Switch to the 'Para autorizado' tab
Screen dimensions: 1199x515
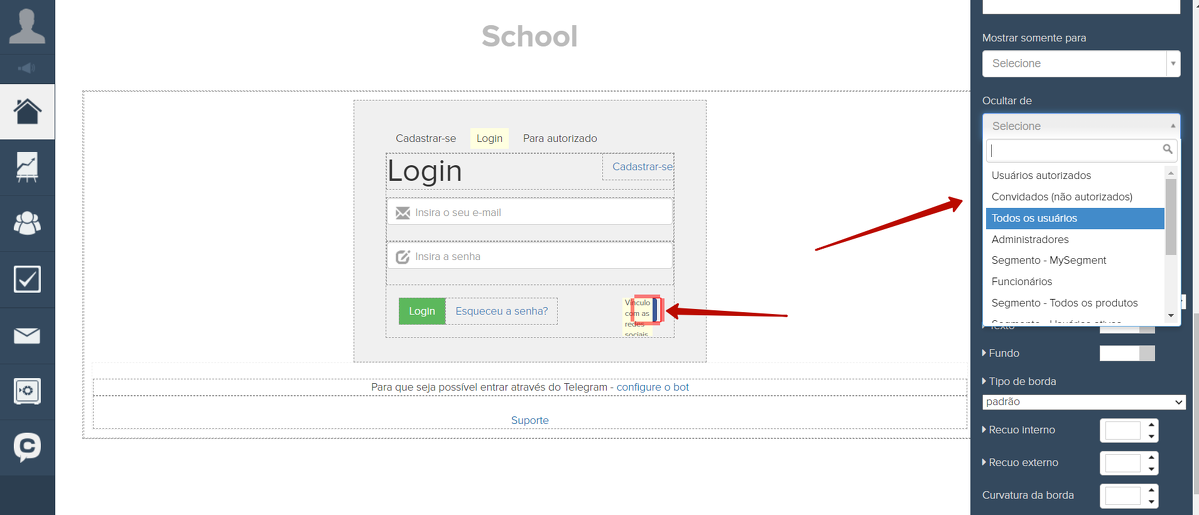point(559,139)
